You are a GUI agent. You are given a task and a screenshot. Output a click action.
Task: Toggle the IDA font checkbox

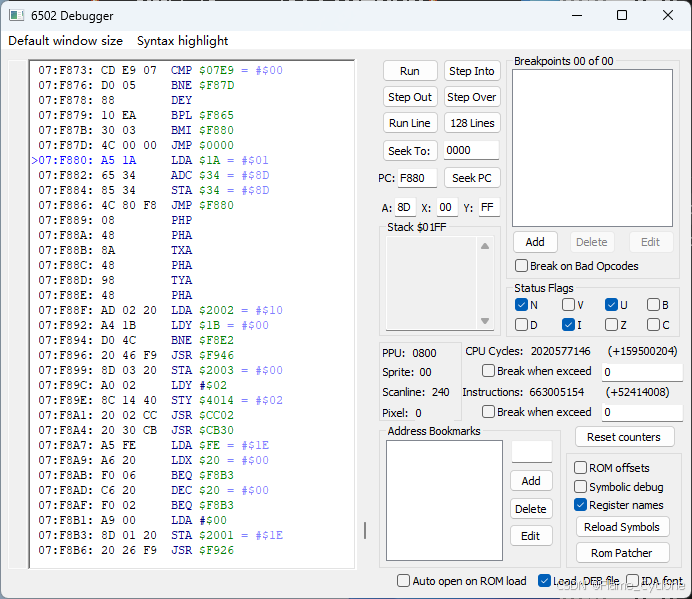pyautogui.click(x=654, y=581)
